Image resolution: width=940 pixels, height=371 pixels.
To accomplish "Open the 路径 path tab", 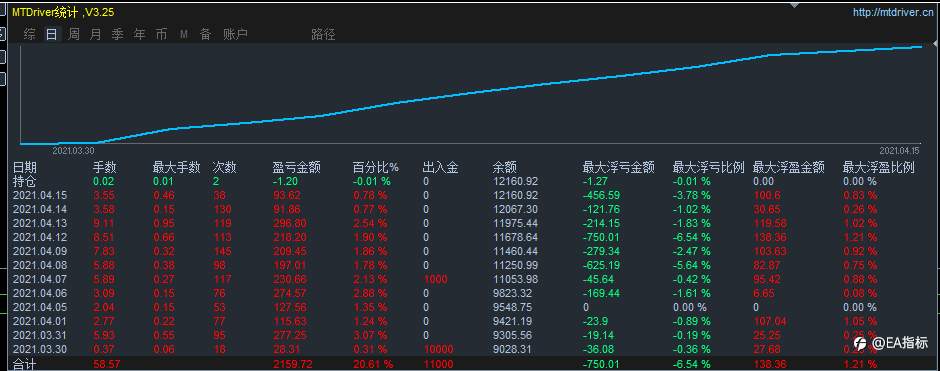I will [323, 34].
